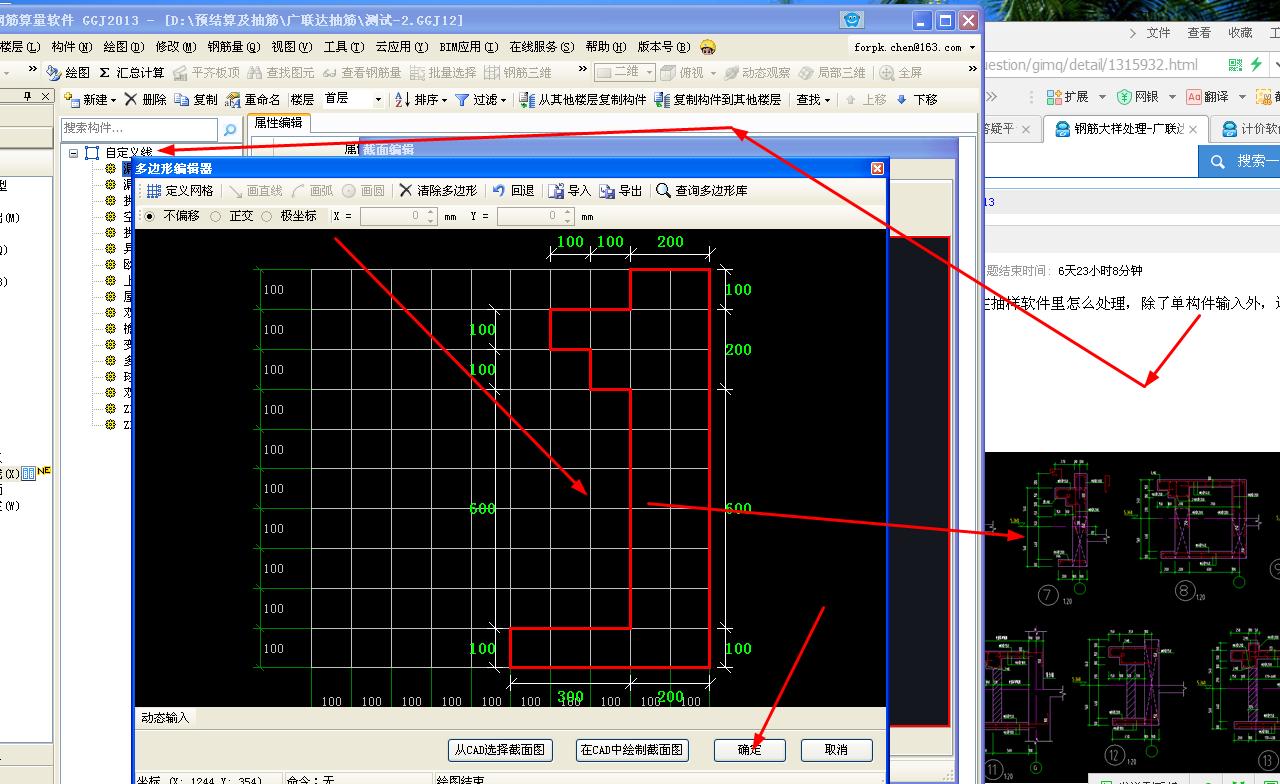Click the 复制 component icon
Image resolution: width=1280 pixels, height=784 pixels.
click(x=181, y=100)
